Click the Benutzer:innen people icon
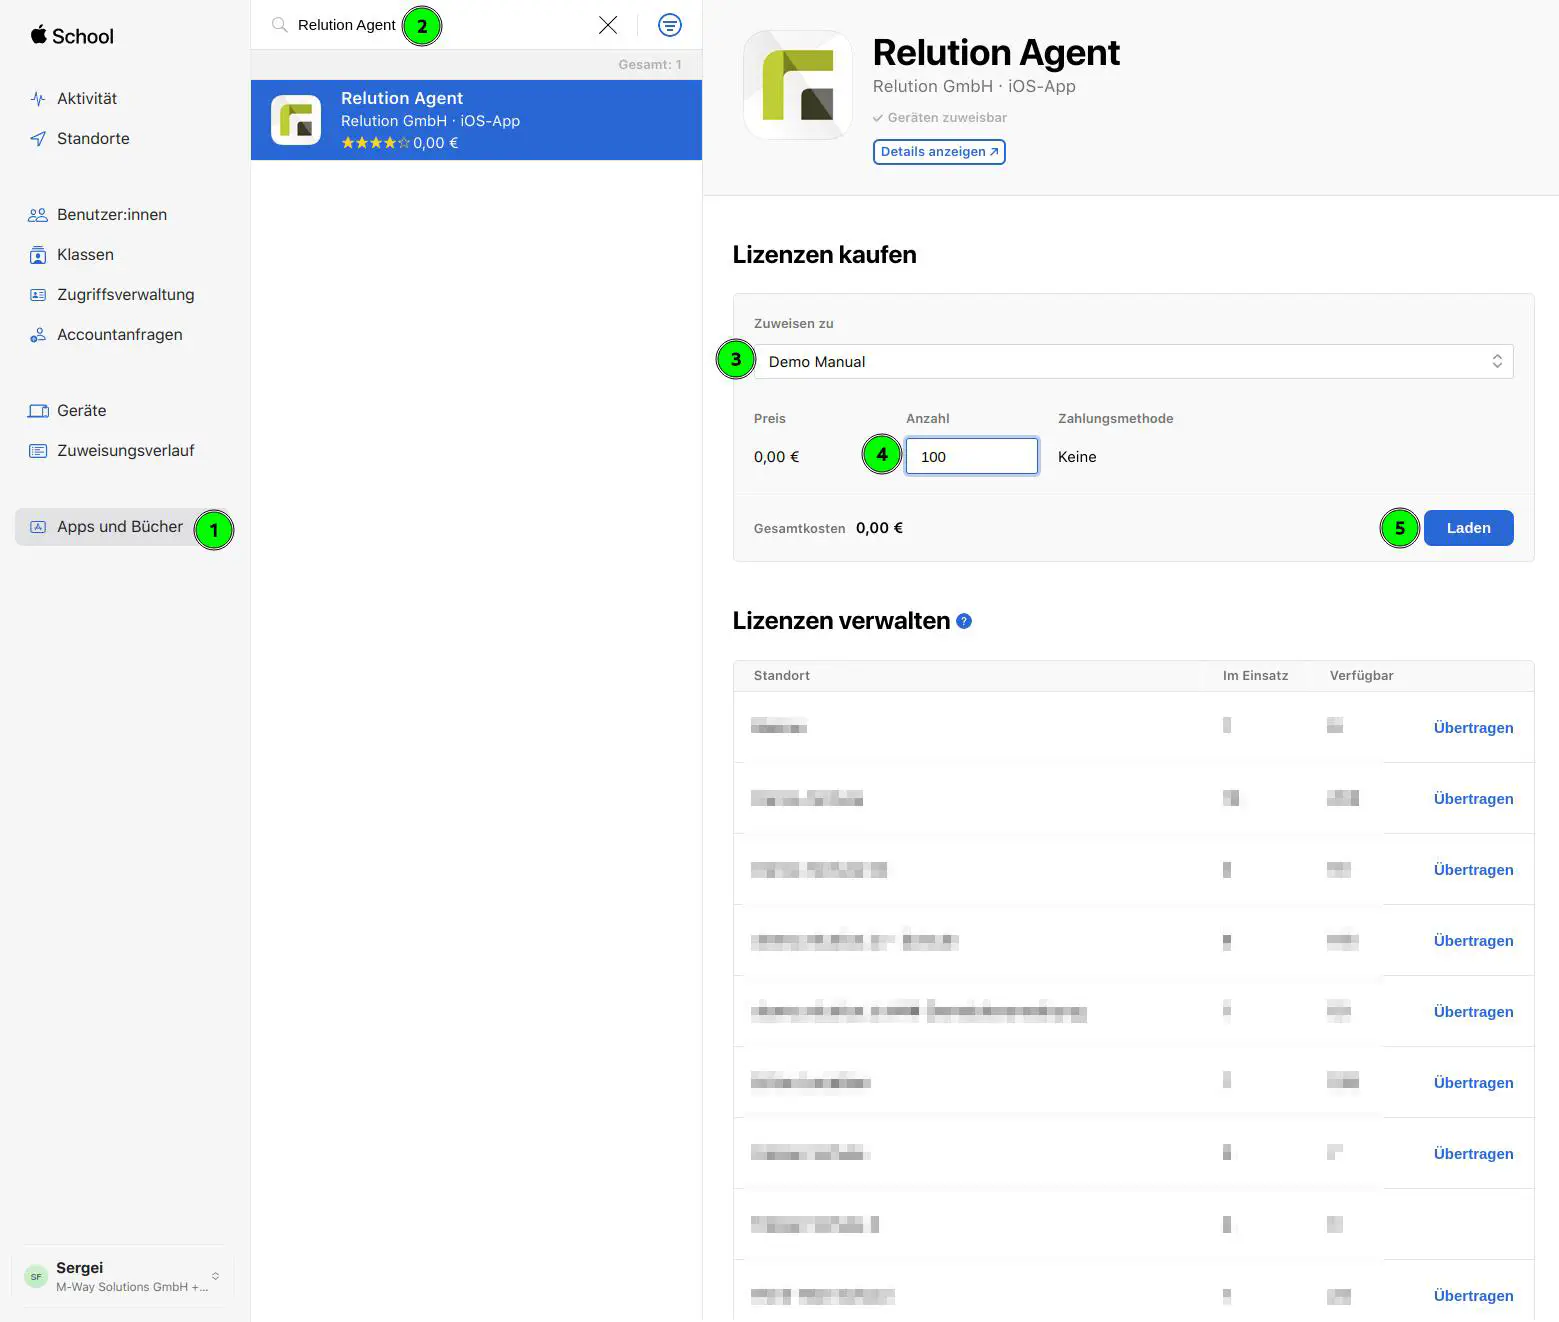The height and width of the screenshot is (1322, 1559). point(38,215)
